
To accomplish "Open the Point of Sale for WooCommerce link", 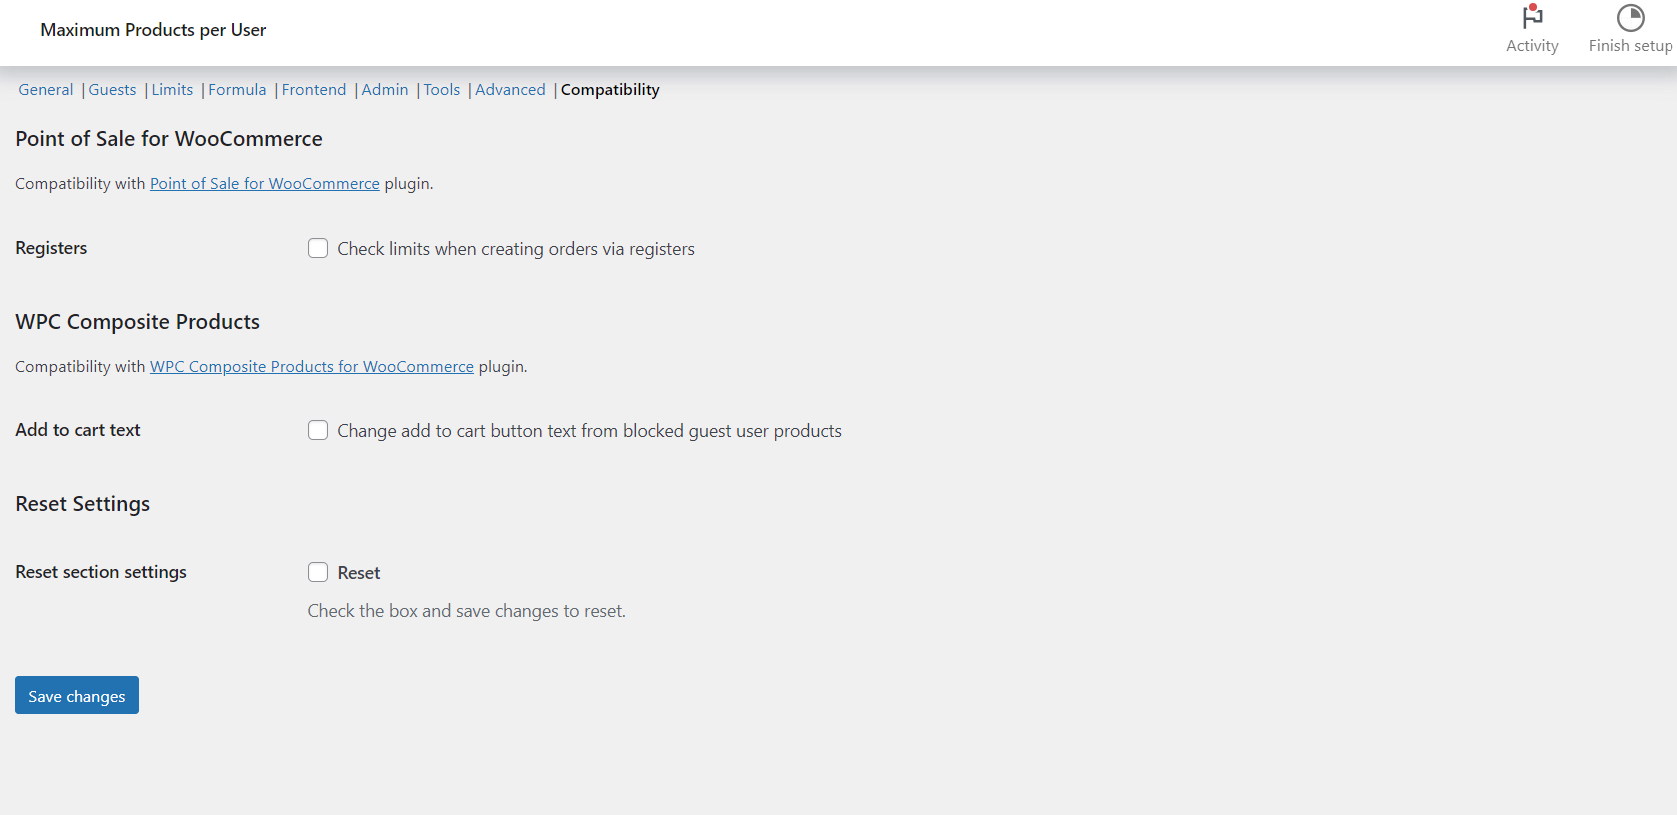I will click(264, 183).
